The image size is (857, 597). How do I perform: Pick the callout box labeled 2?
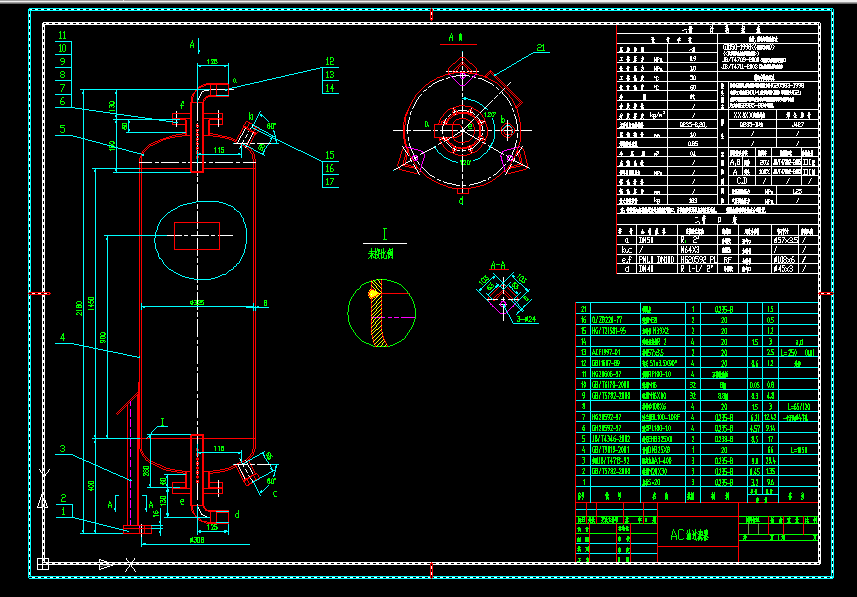click(64, 498)
